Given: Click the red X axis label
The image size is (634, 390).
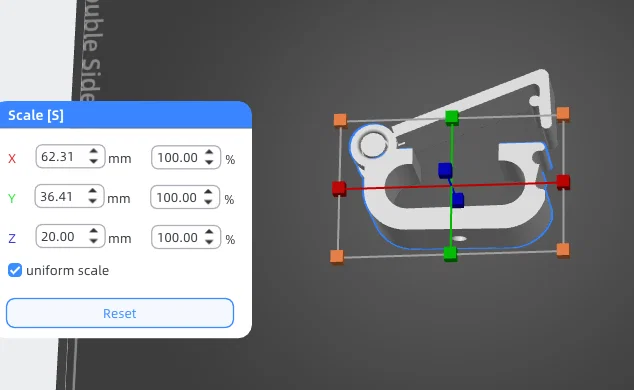Looking at the screenshot, I should coord(12,158).
